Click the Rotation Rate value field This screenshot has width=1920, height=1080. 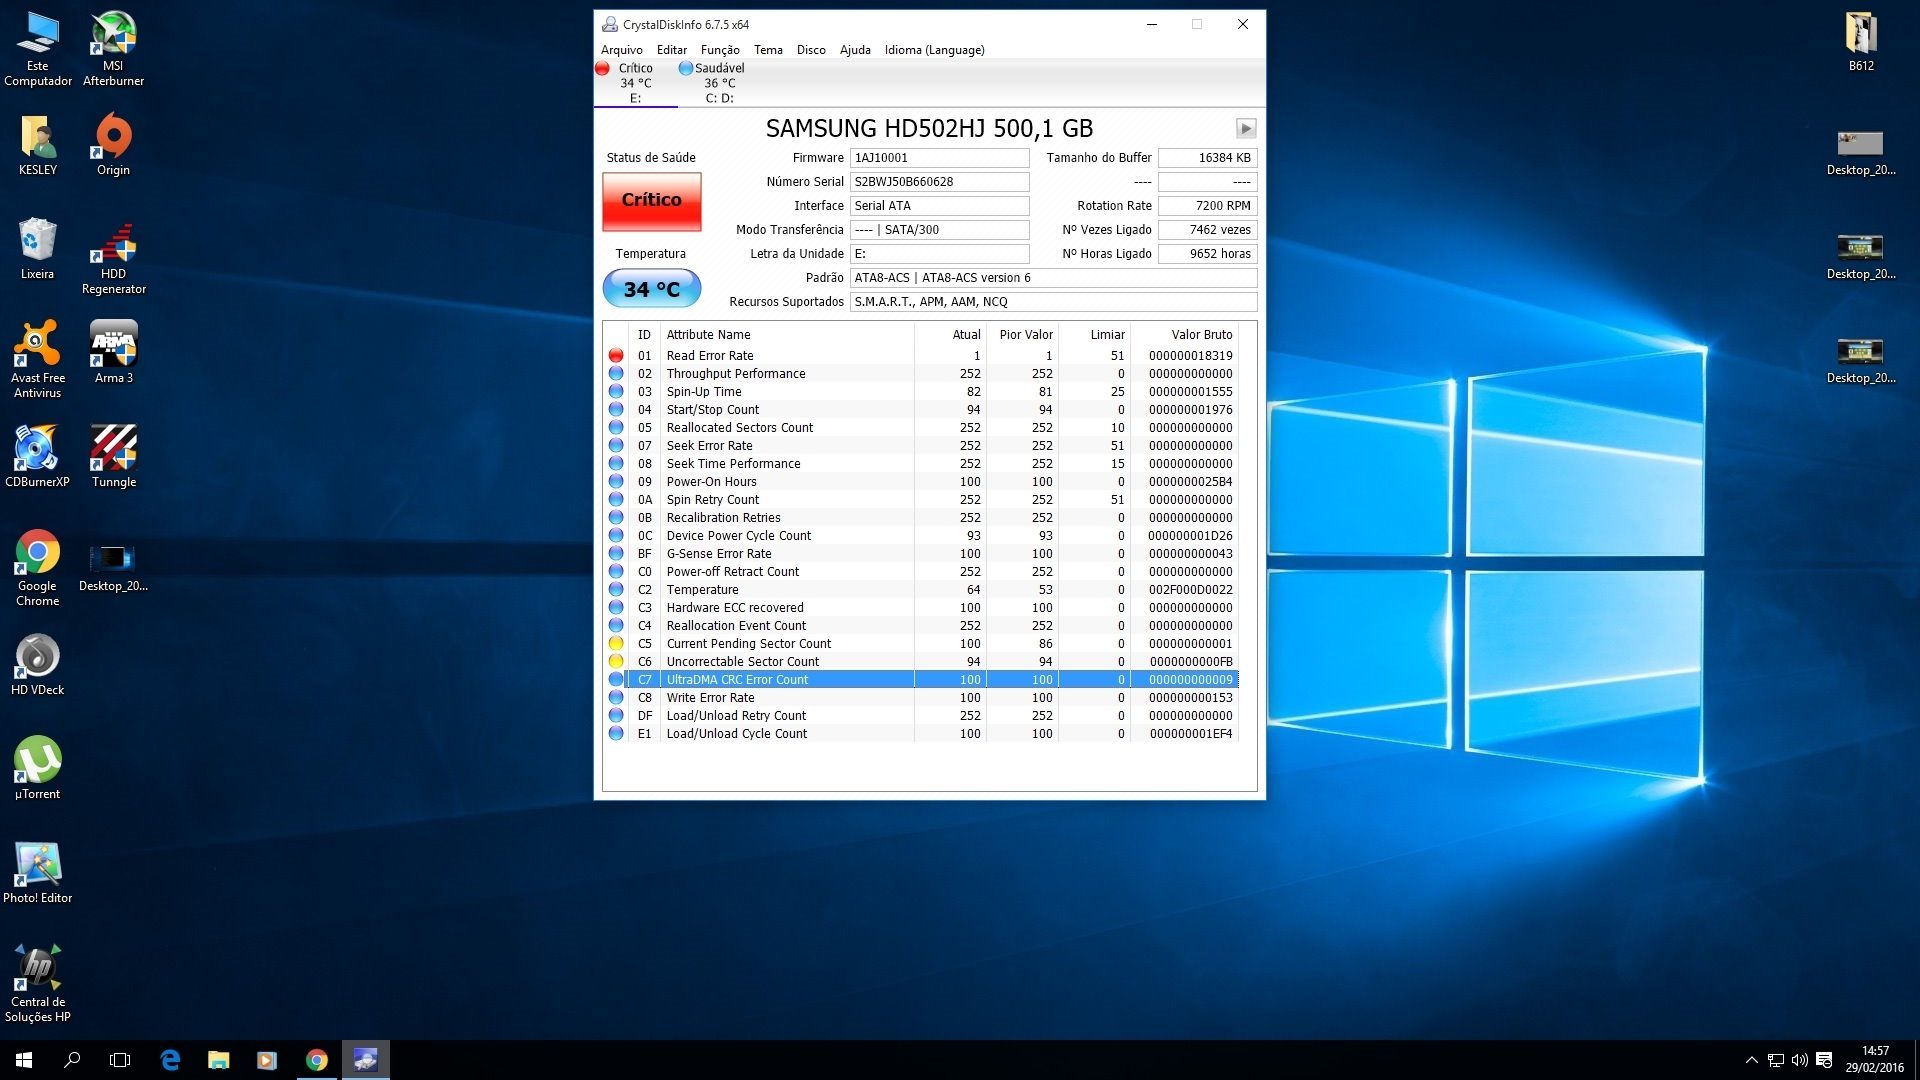1207,206
